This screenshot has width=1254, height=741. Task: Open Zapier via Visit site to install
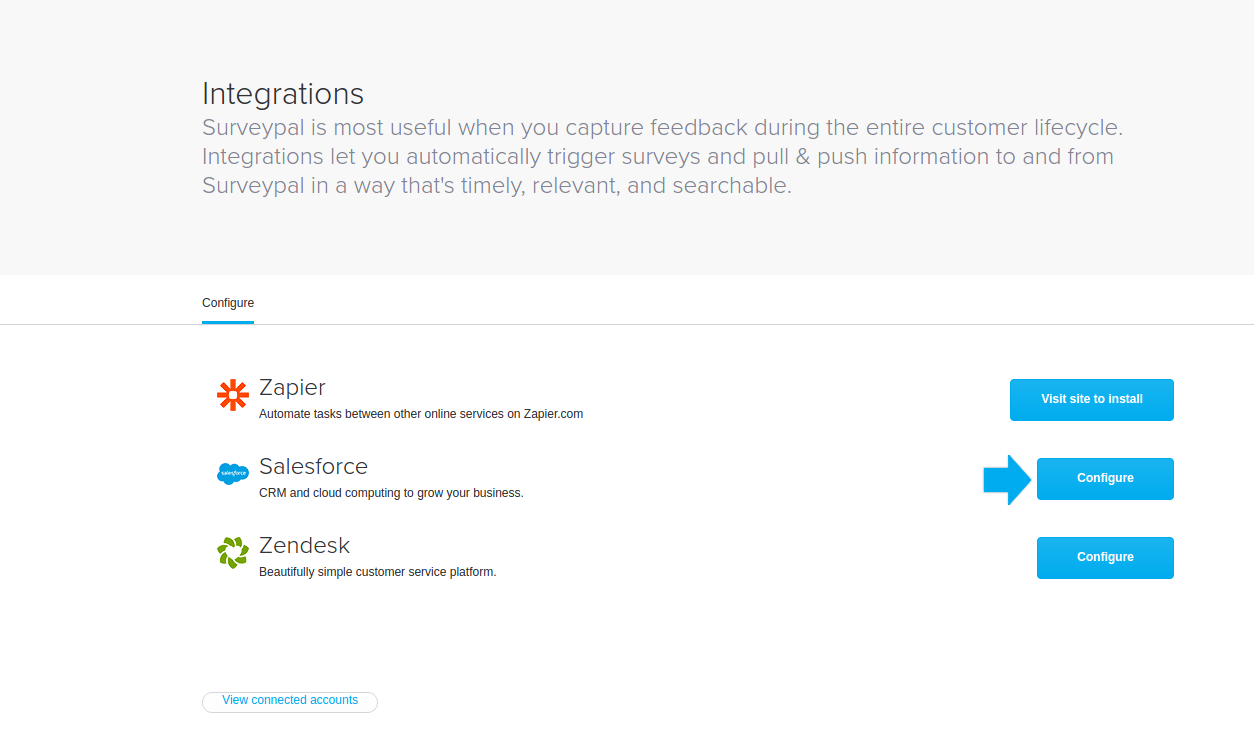click(x=1092, y=399)
